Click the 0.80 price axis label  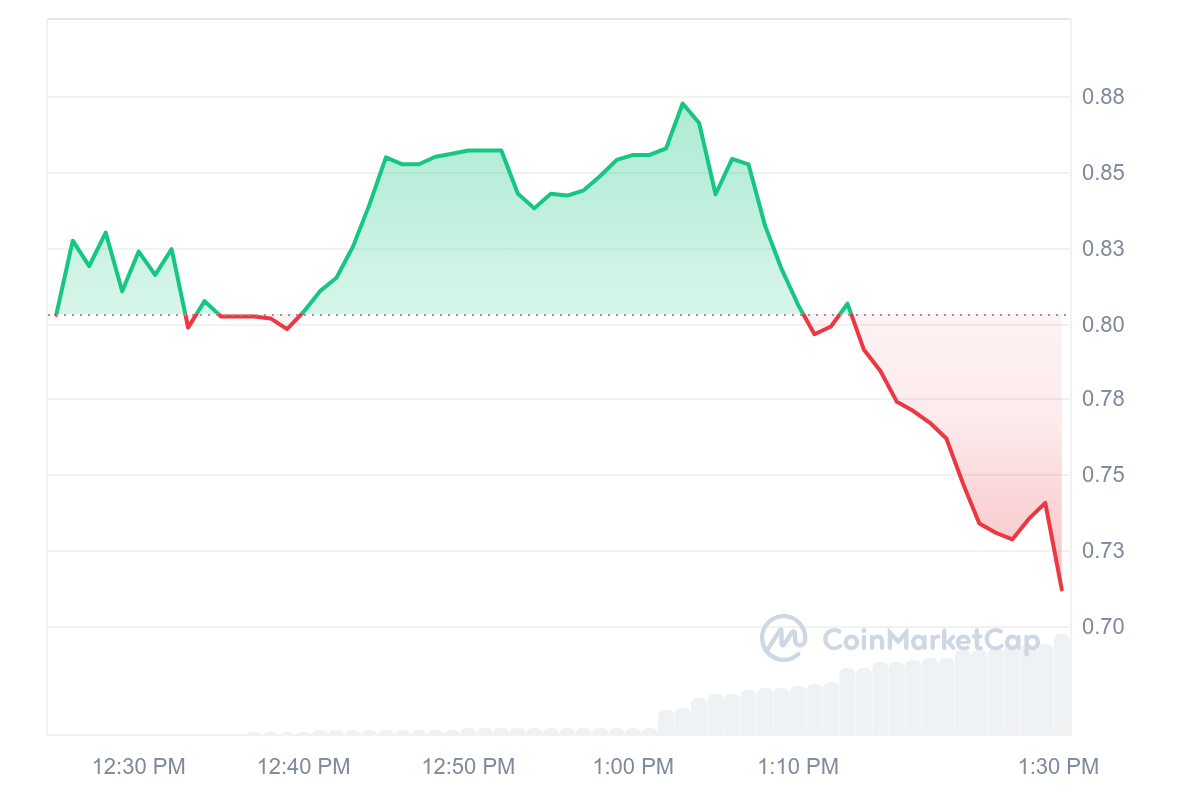click(1103, 324)
